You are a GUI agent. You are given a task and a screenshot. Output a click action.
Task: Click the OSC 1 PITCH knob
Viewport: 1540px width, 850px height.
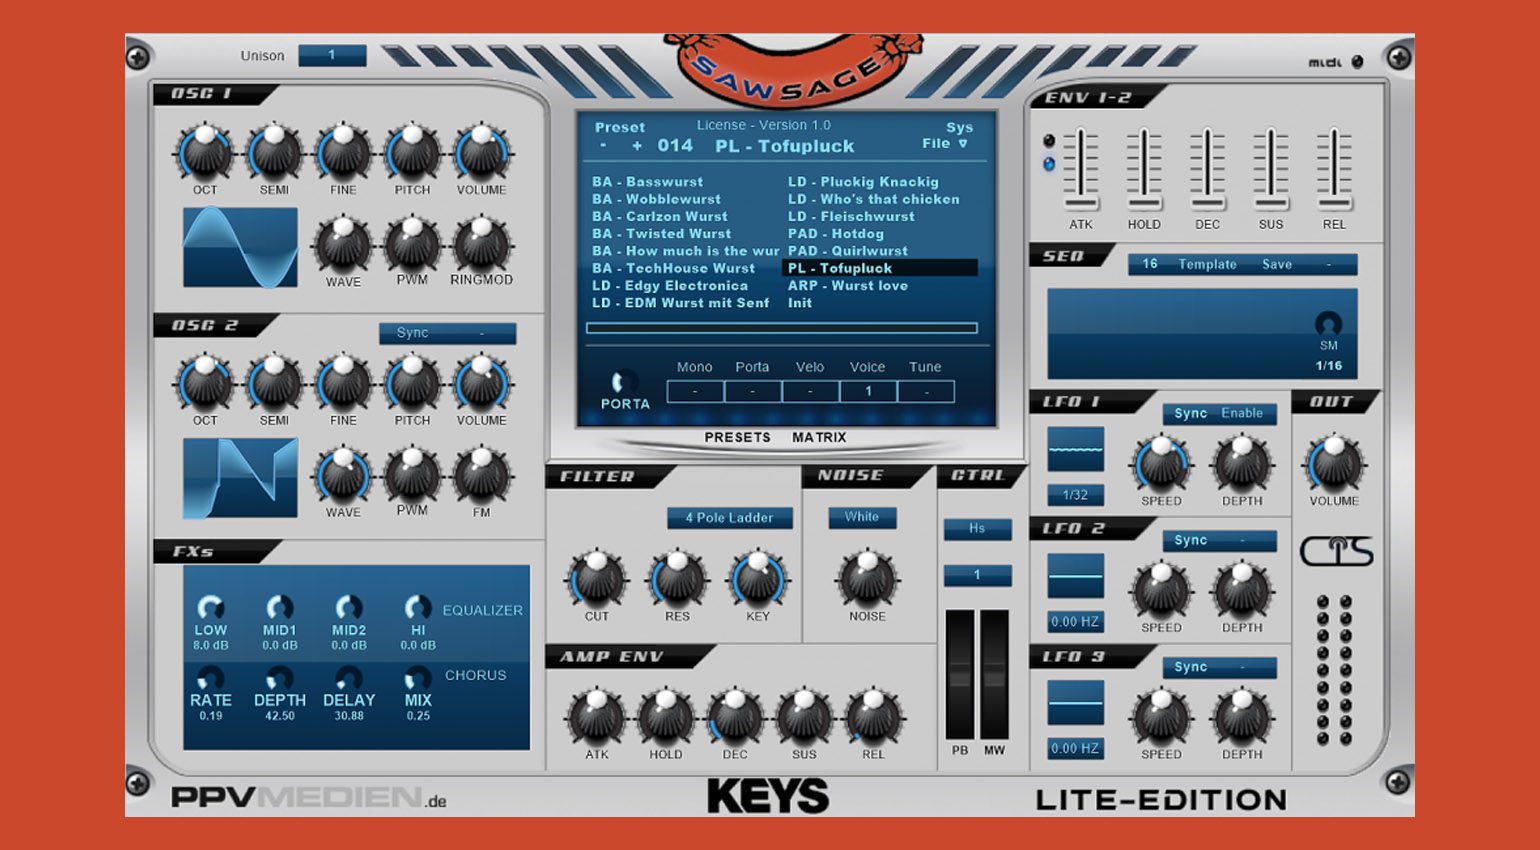coord(412,153)
